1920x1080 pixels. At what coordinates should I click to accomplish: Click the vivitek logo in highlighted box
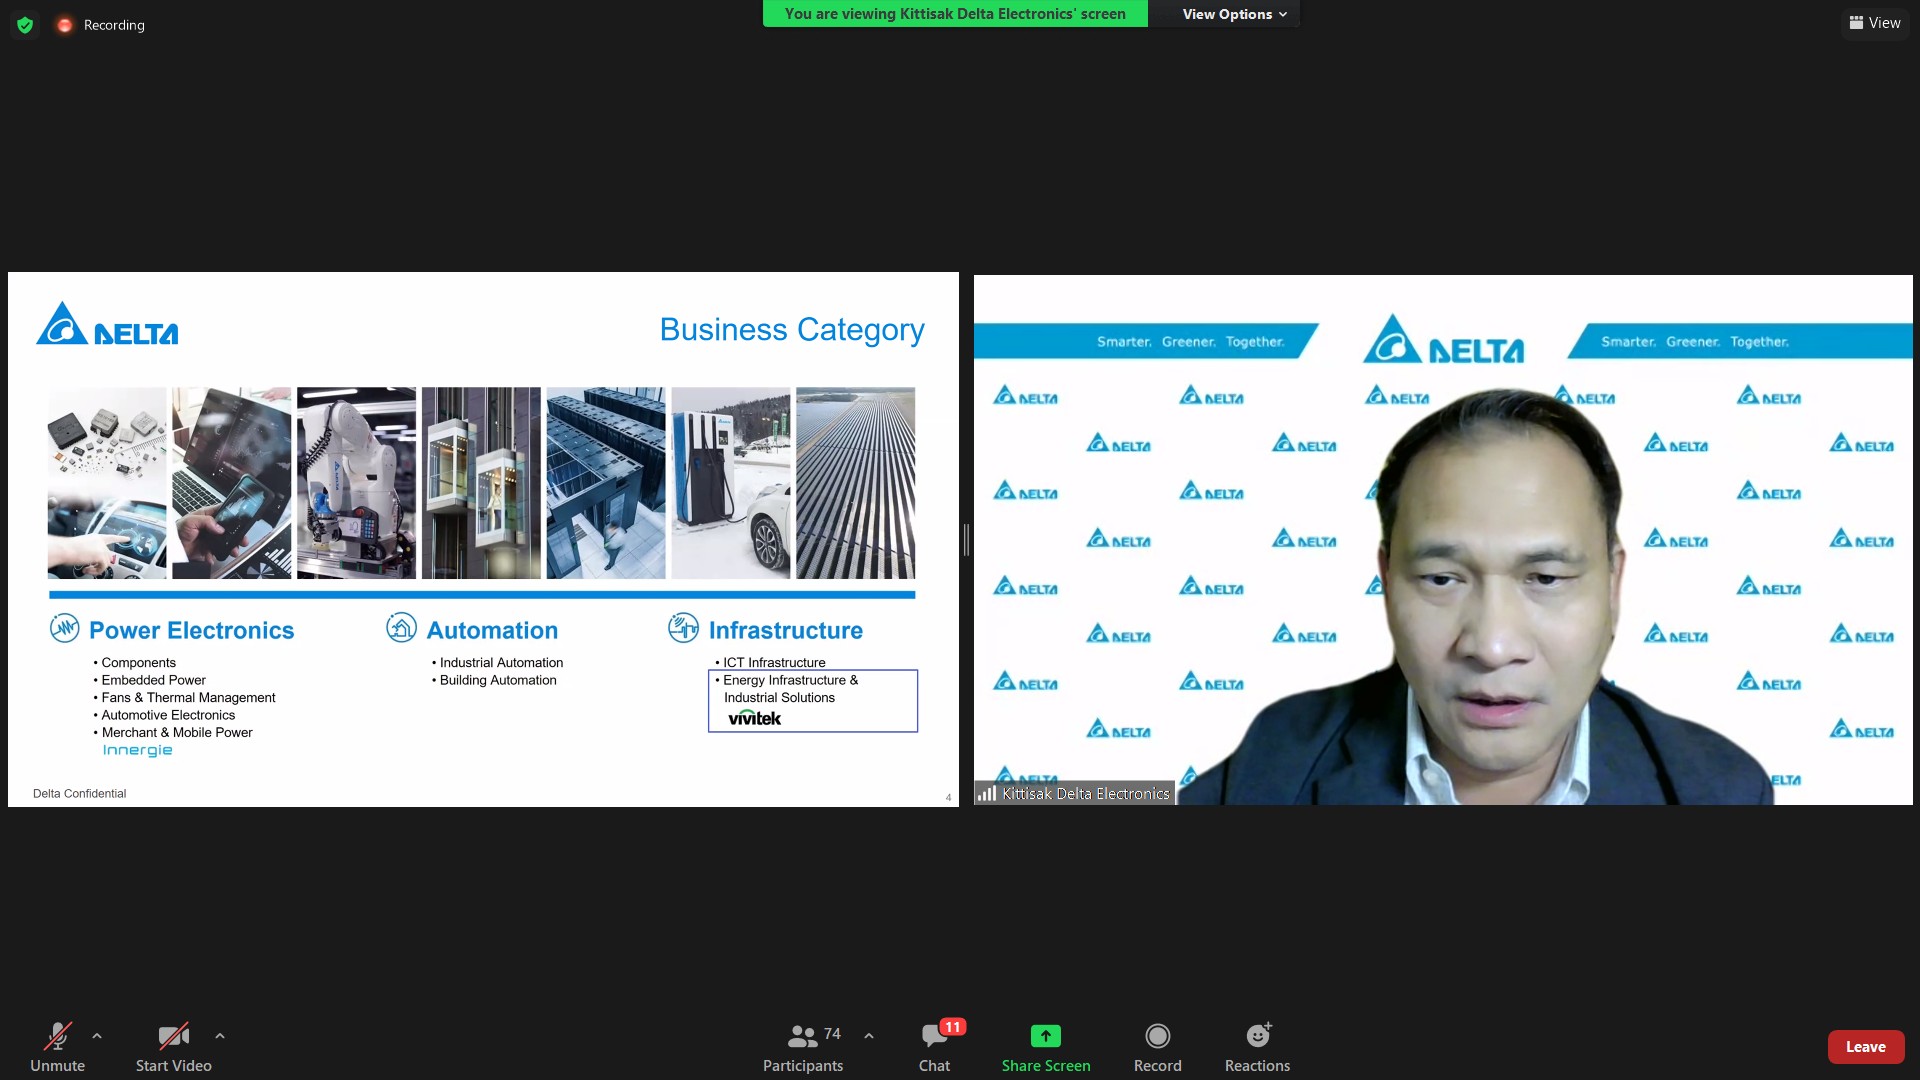[x=754, y=718]
